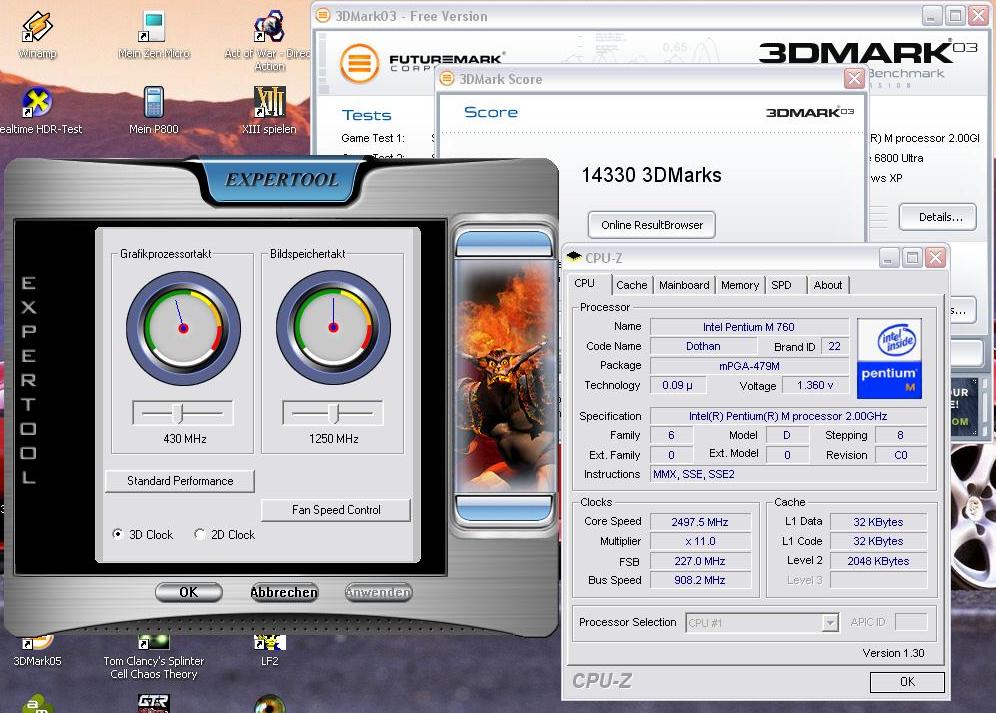
Task: Click the Core Speed value field
Action: 700,522
